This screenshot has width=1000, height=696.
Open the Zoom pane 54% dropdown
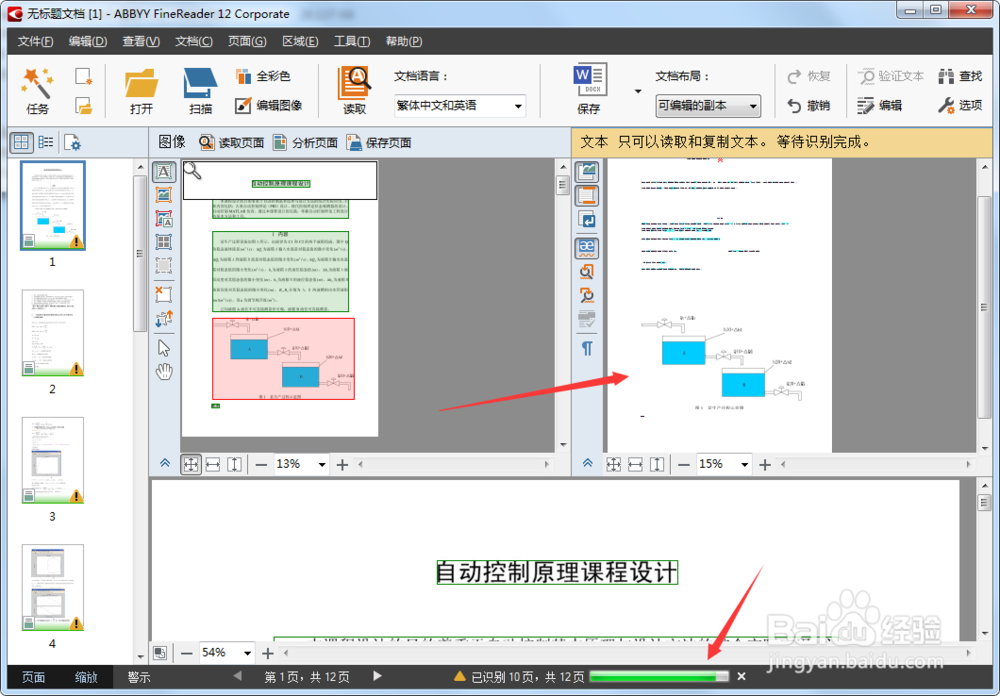pos(247,653)
